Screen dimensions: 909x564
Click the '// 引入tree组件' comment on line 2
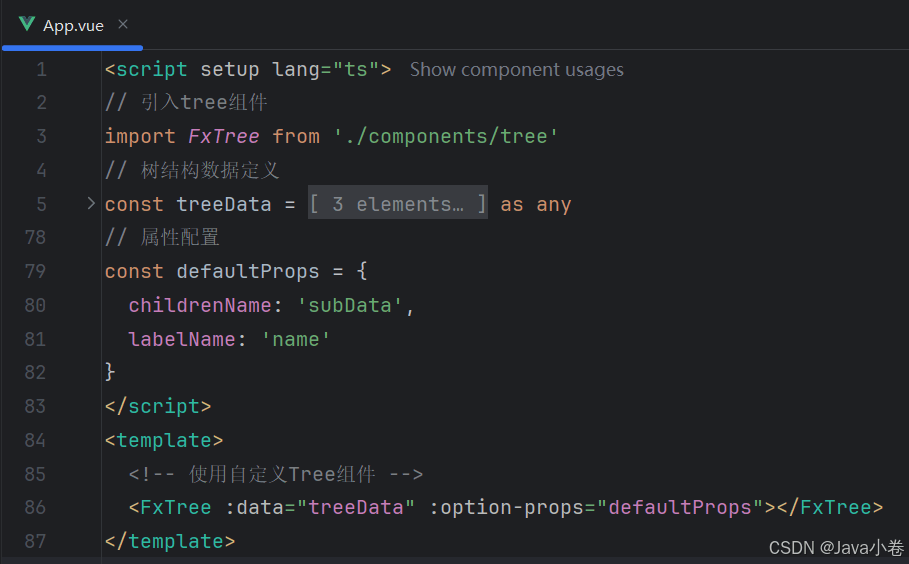click(x=186, y=103)
